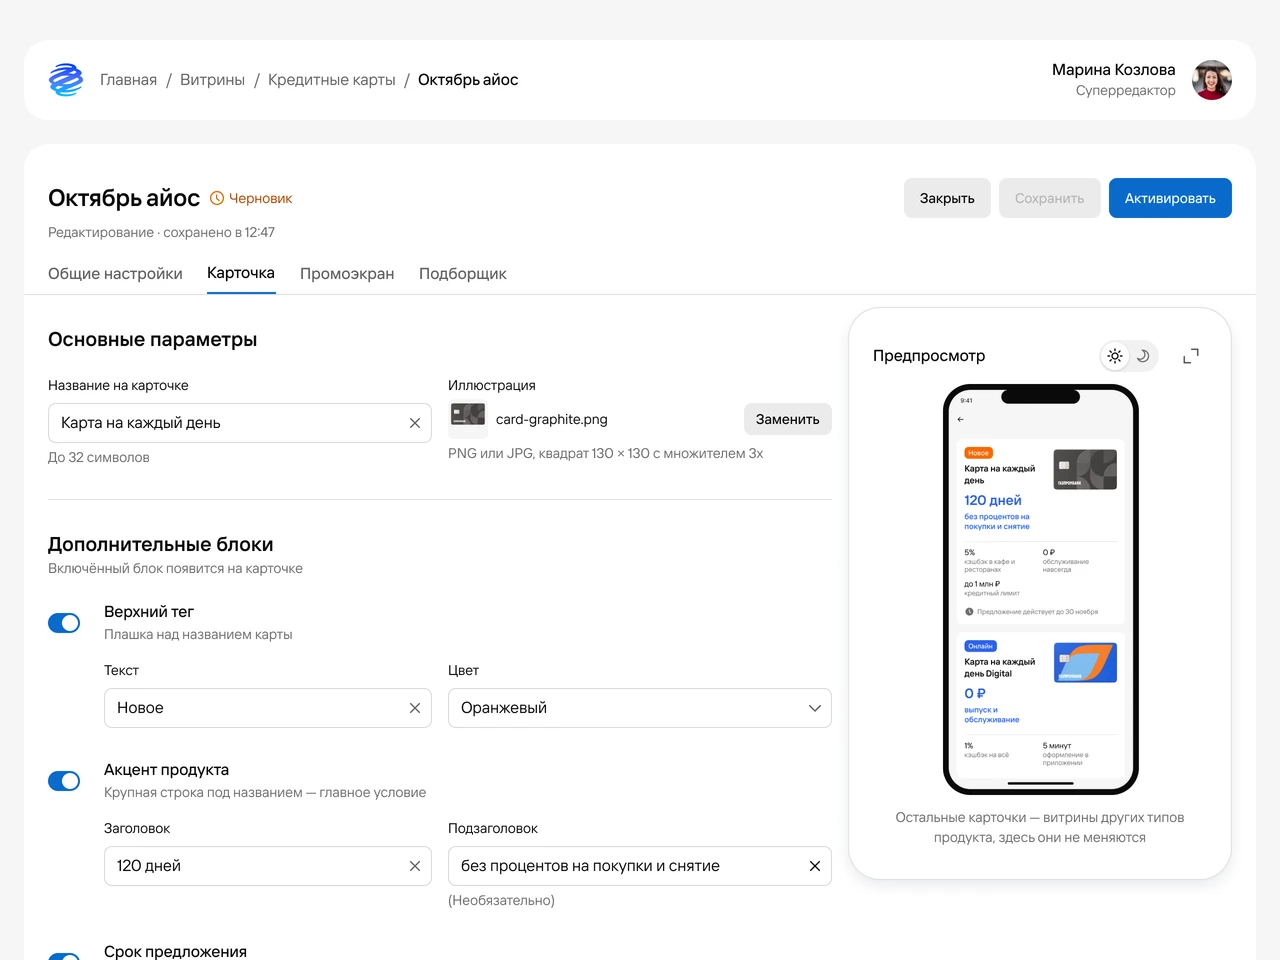Go to 'Главная' in the breadcrumb

click(x=128, y=80)
